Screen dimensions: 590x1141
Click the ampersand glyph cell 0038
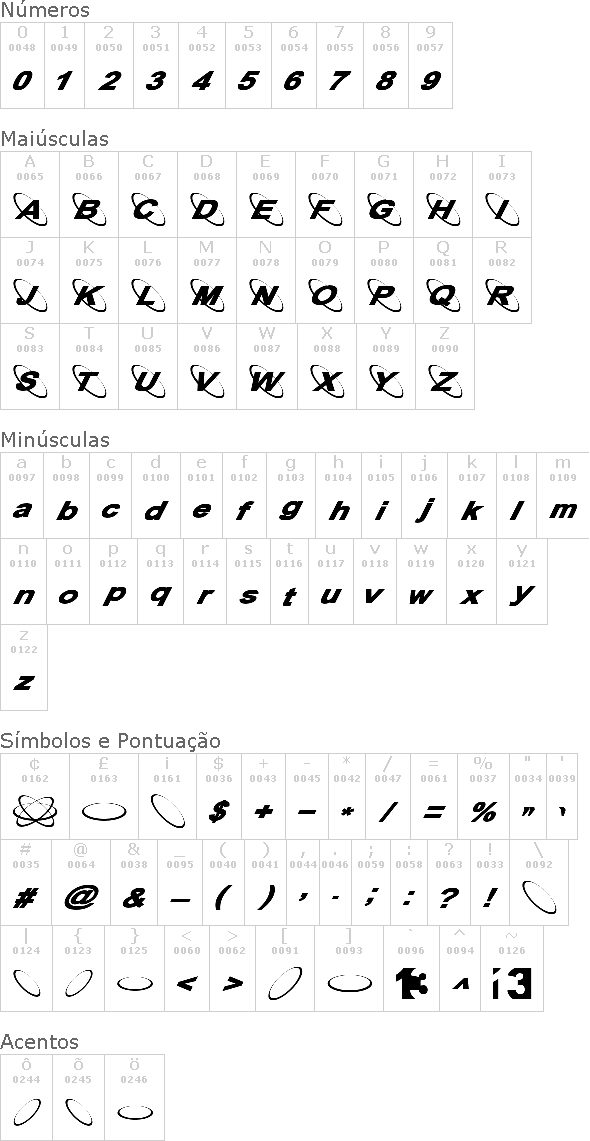click(134, 882)
